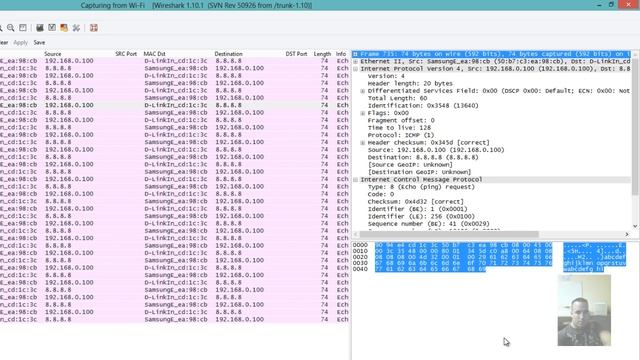Select the 'Time to live: 128' line

(x=399, y=128)
